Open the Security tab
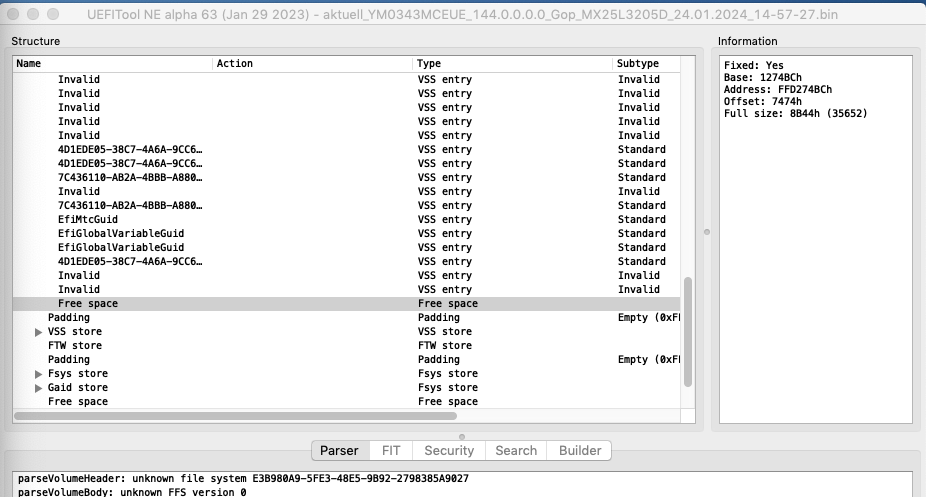 pos(449,450)
